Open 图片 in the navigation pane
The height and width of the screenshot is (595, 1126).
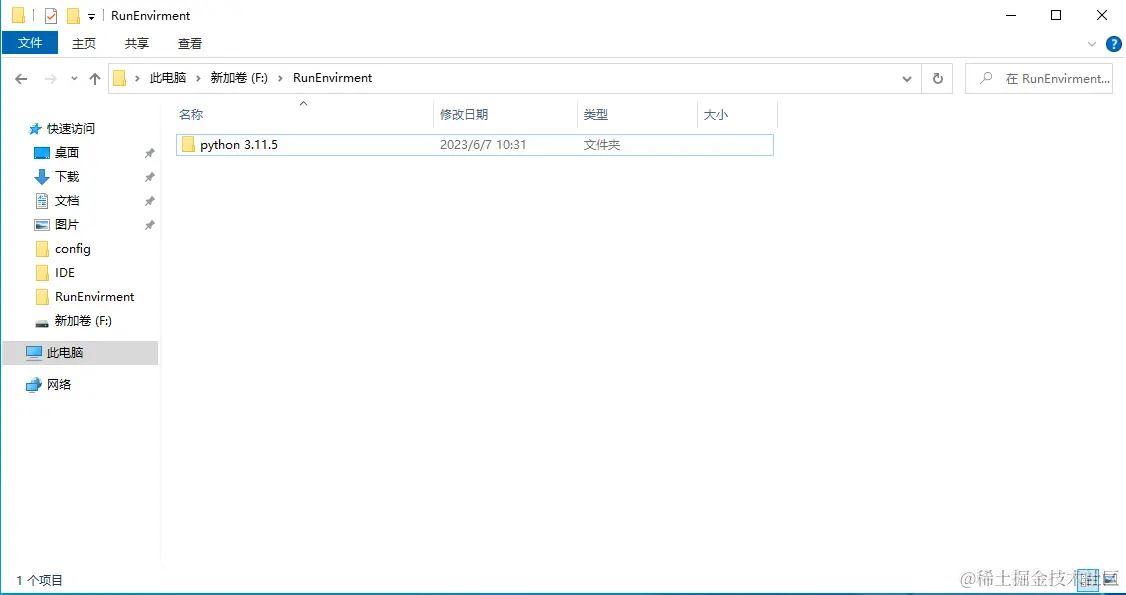(x=67, y=224)
